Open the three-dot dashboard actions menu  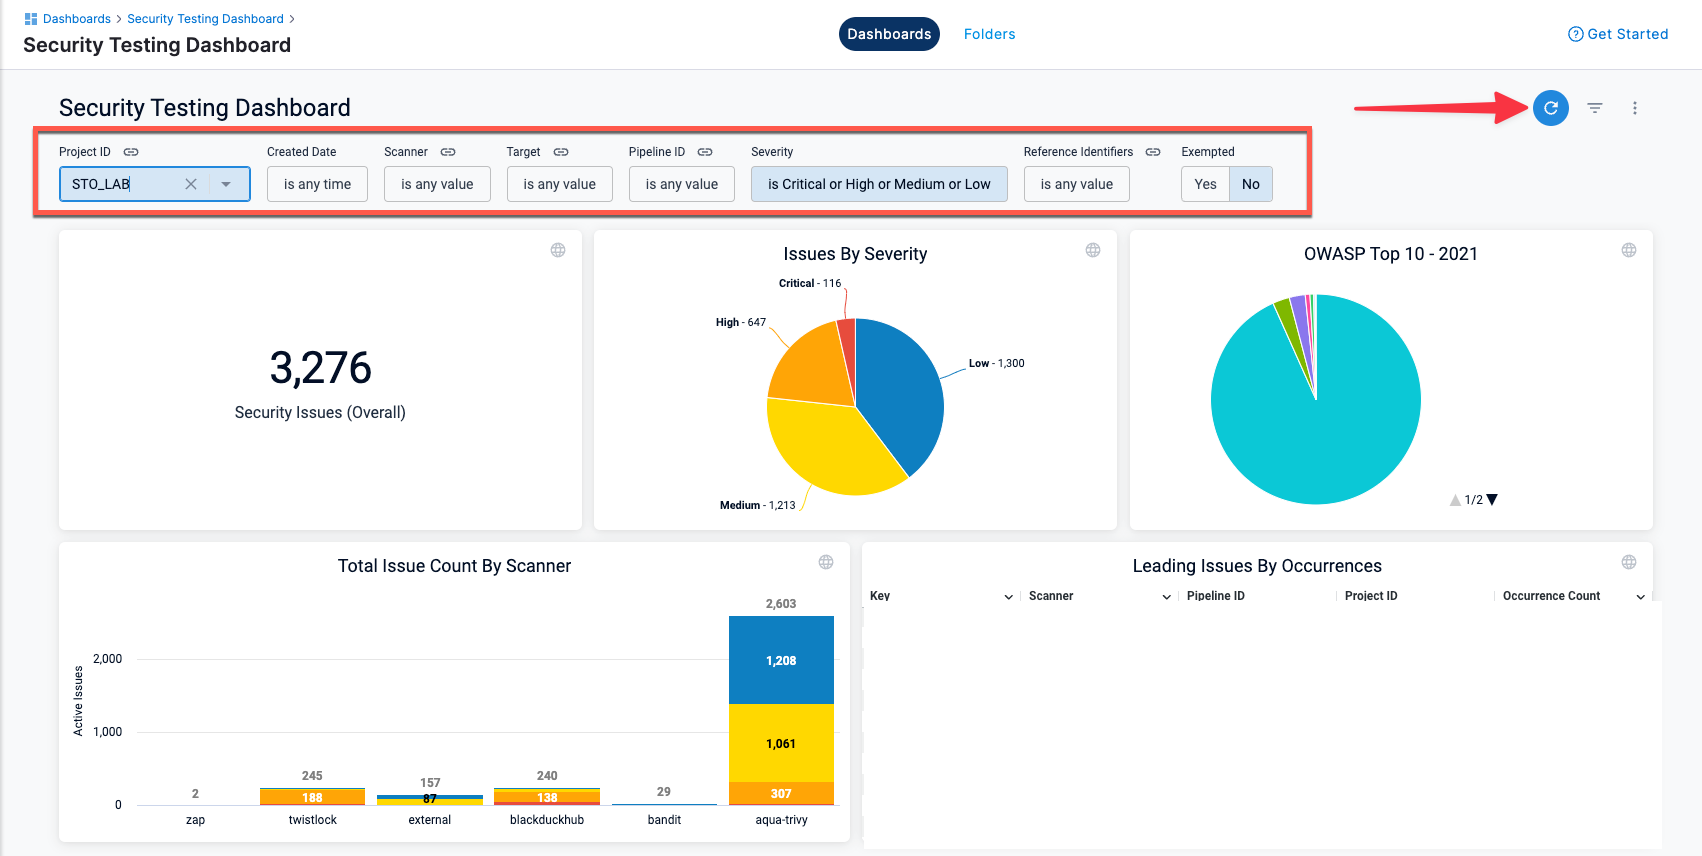click(1635, 108)
